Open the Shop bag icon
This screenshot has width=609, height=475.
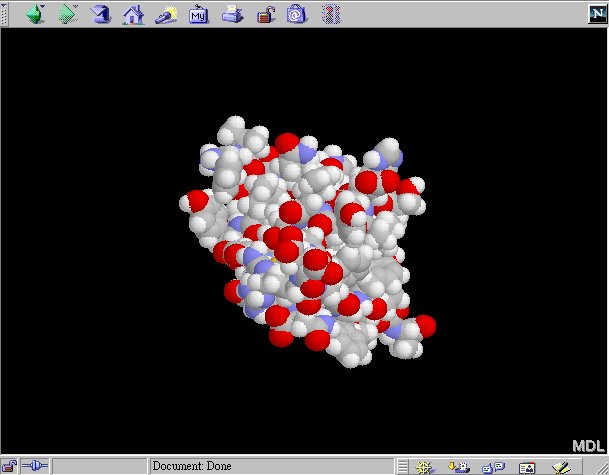tap(296, 14)
